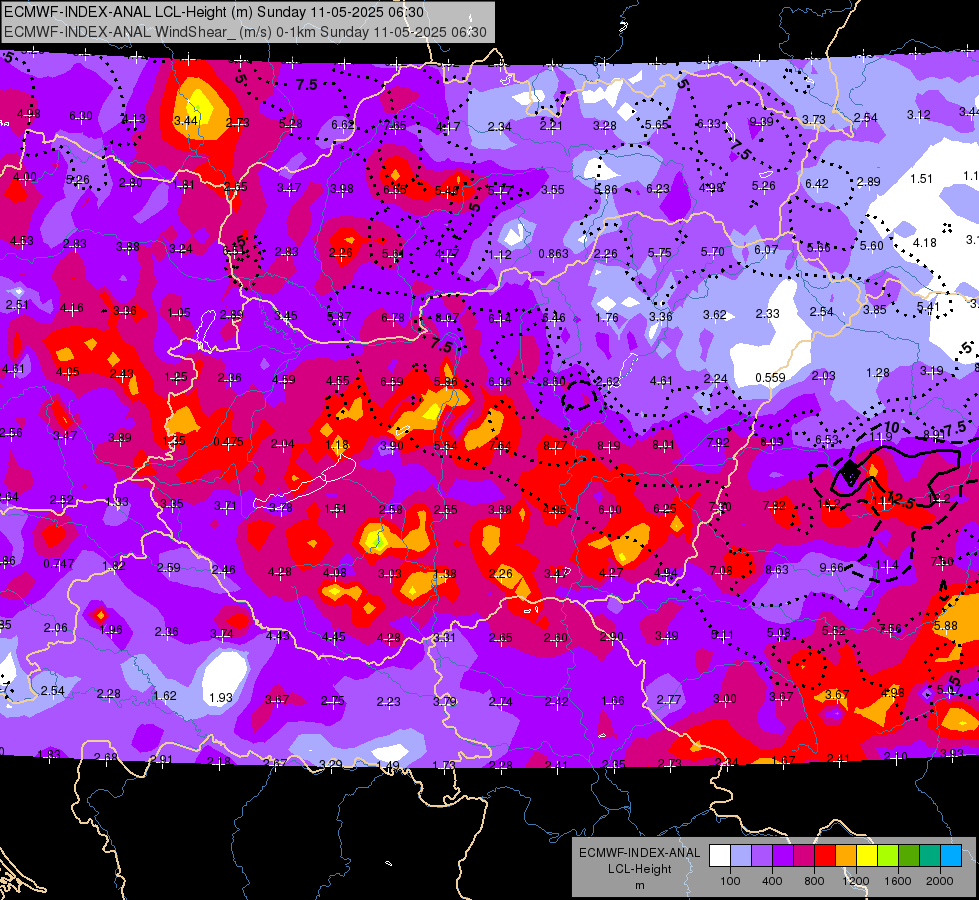This screenshot has height=900, width=979.
Task: Click the grid value 9.66
Action: tap(832, 567)
